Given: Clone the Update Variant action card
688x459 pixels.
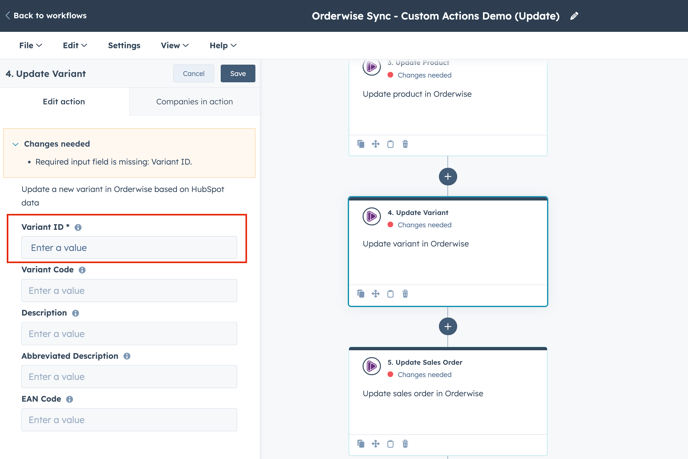Looking at the screenshot, I should (361, 294).
